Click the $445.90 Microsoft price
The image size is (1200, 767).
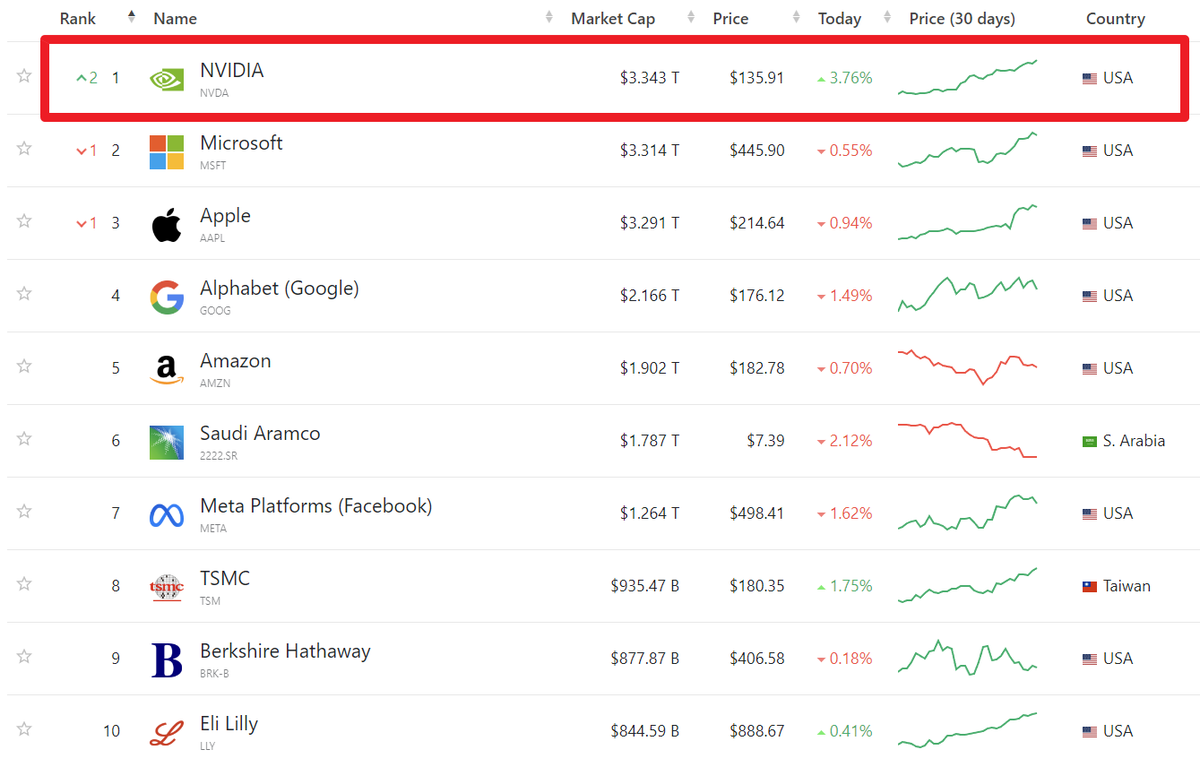click(x=757, y=151)
